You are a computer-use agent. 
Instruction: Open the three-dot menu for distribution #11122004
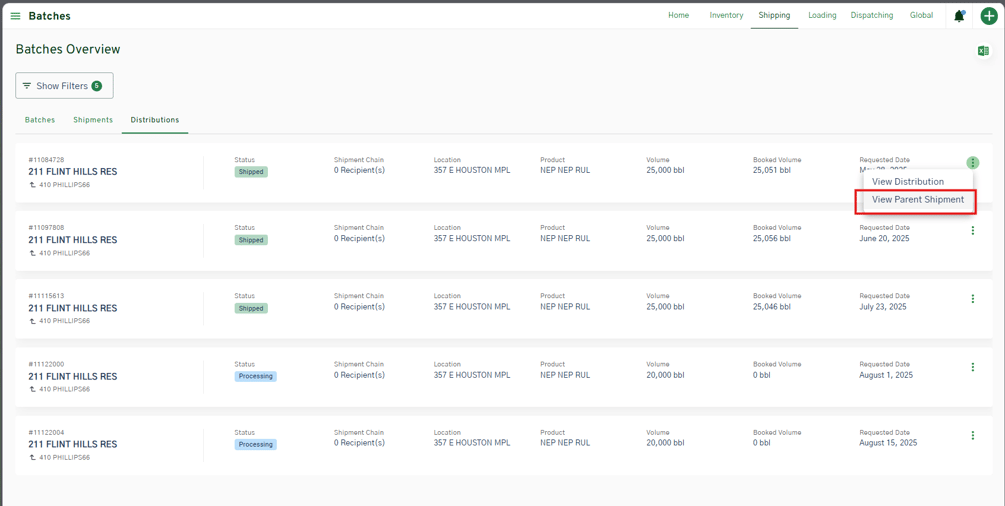click(x=972, y=436)
